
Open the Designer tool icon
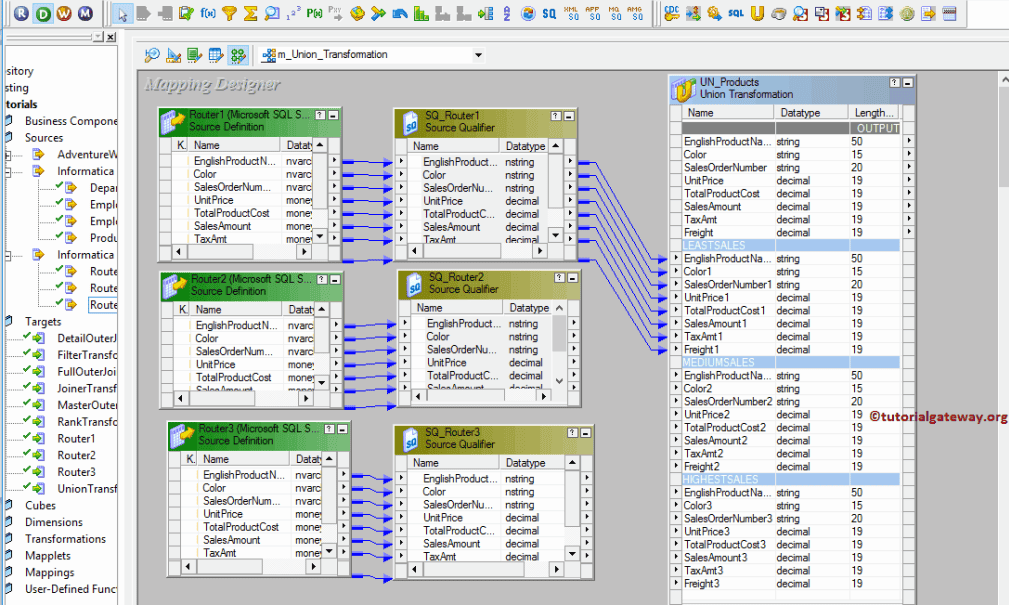pyautogui.click(x=43, y=13)
